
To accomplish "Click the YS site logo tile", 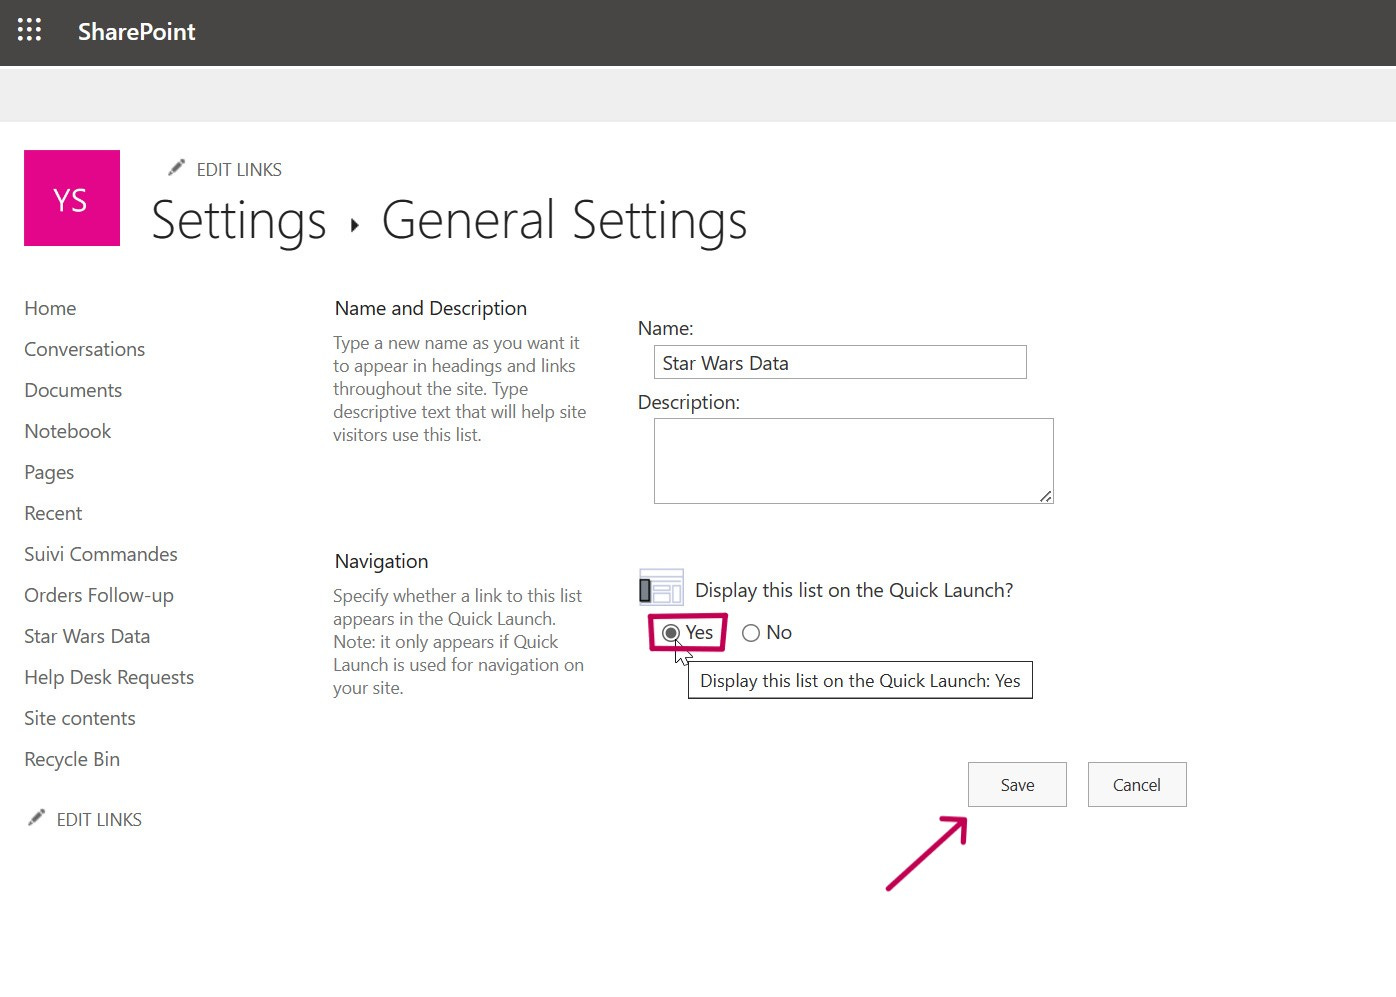I will coord(72,198).
